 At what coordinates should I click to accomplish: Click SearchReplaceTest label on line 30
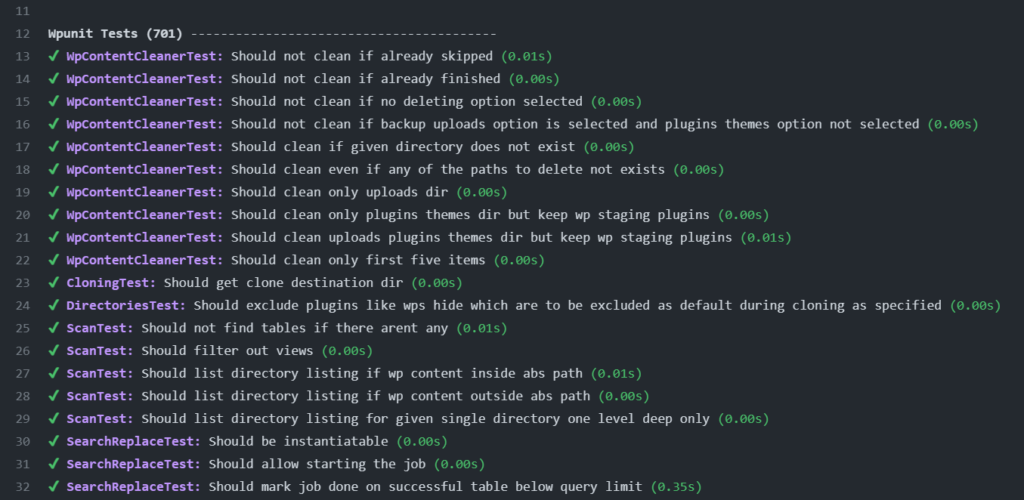[x=134, y=441]
